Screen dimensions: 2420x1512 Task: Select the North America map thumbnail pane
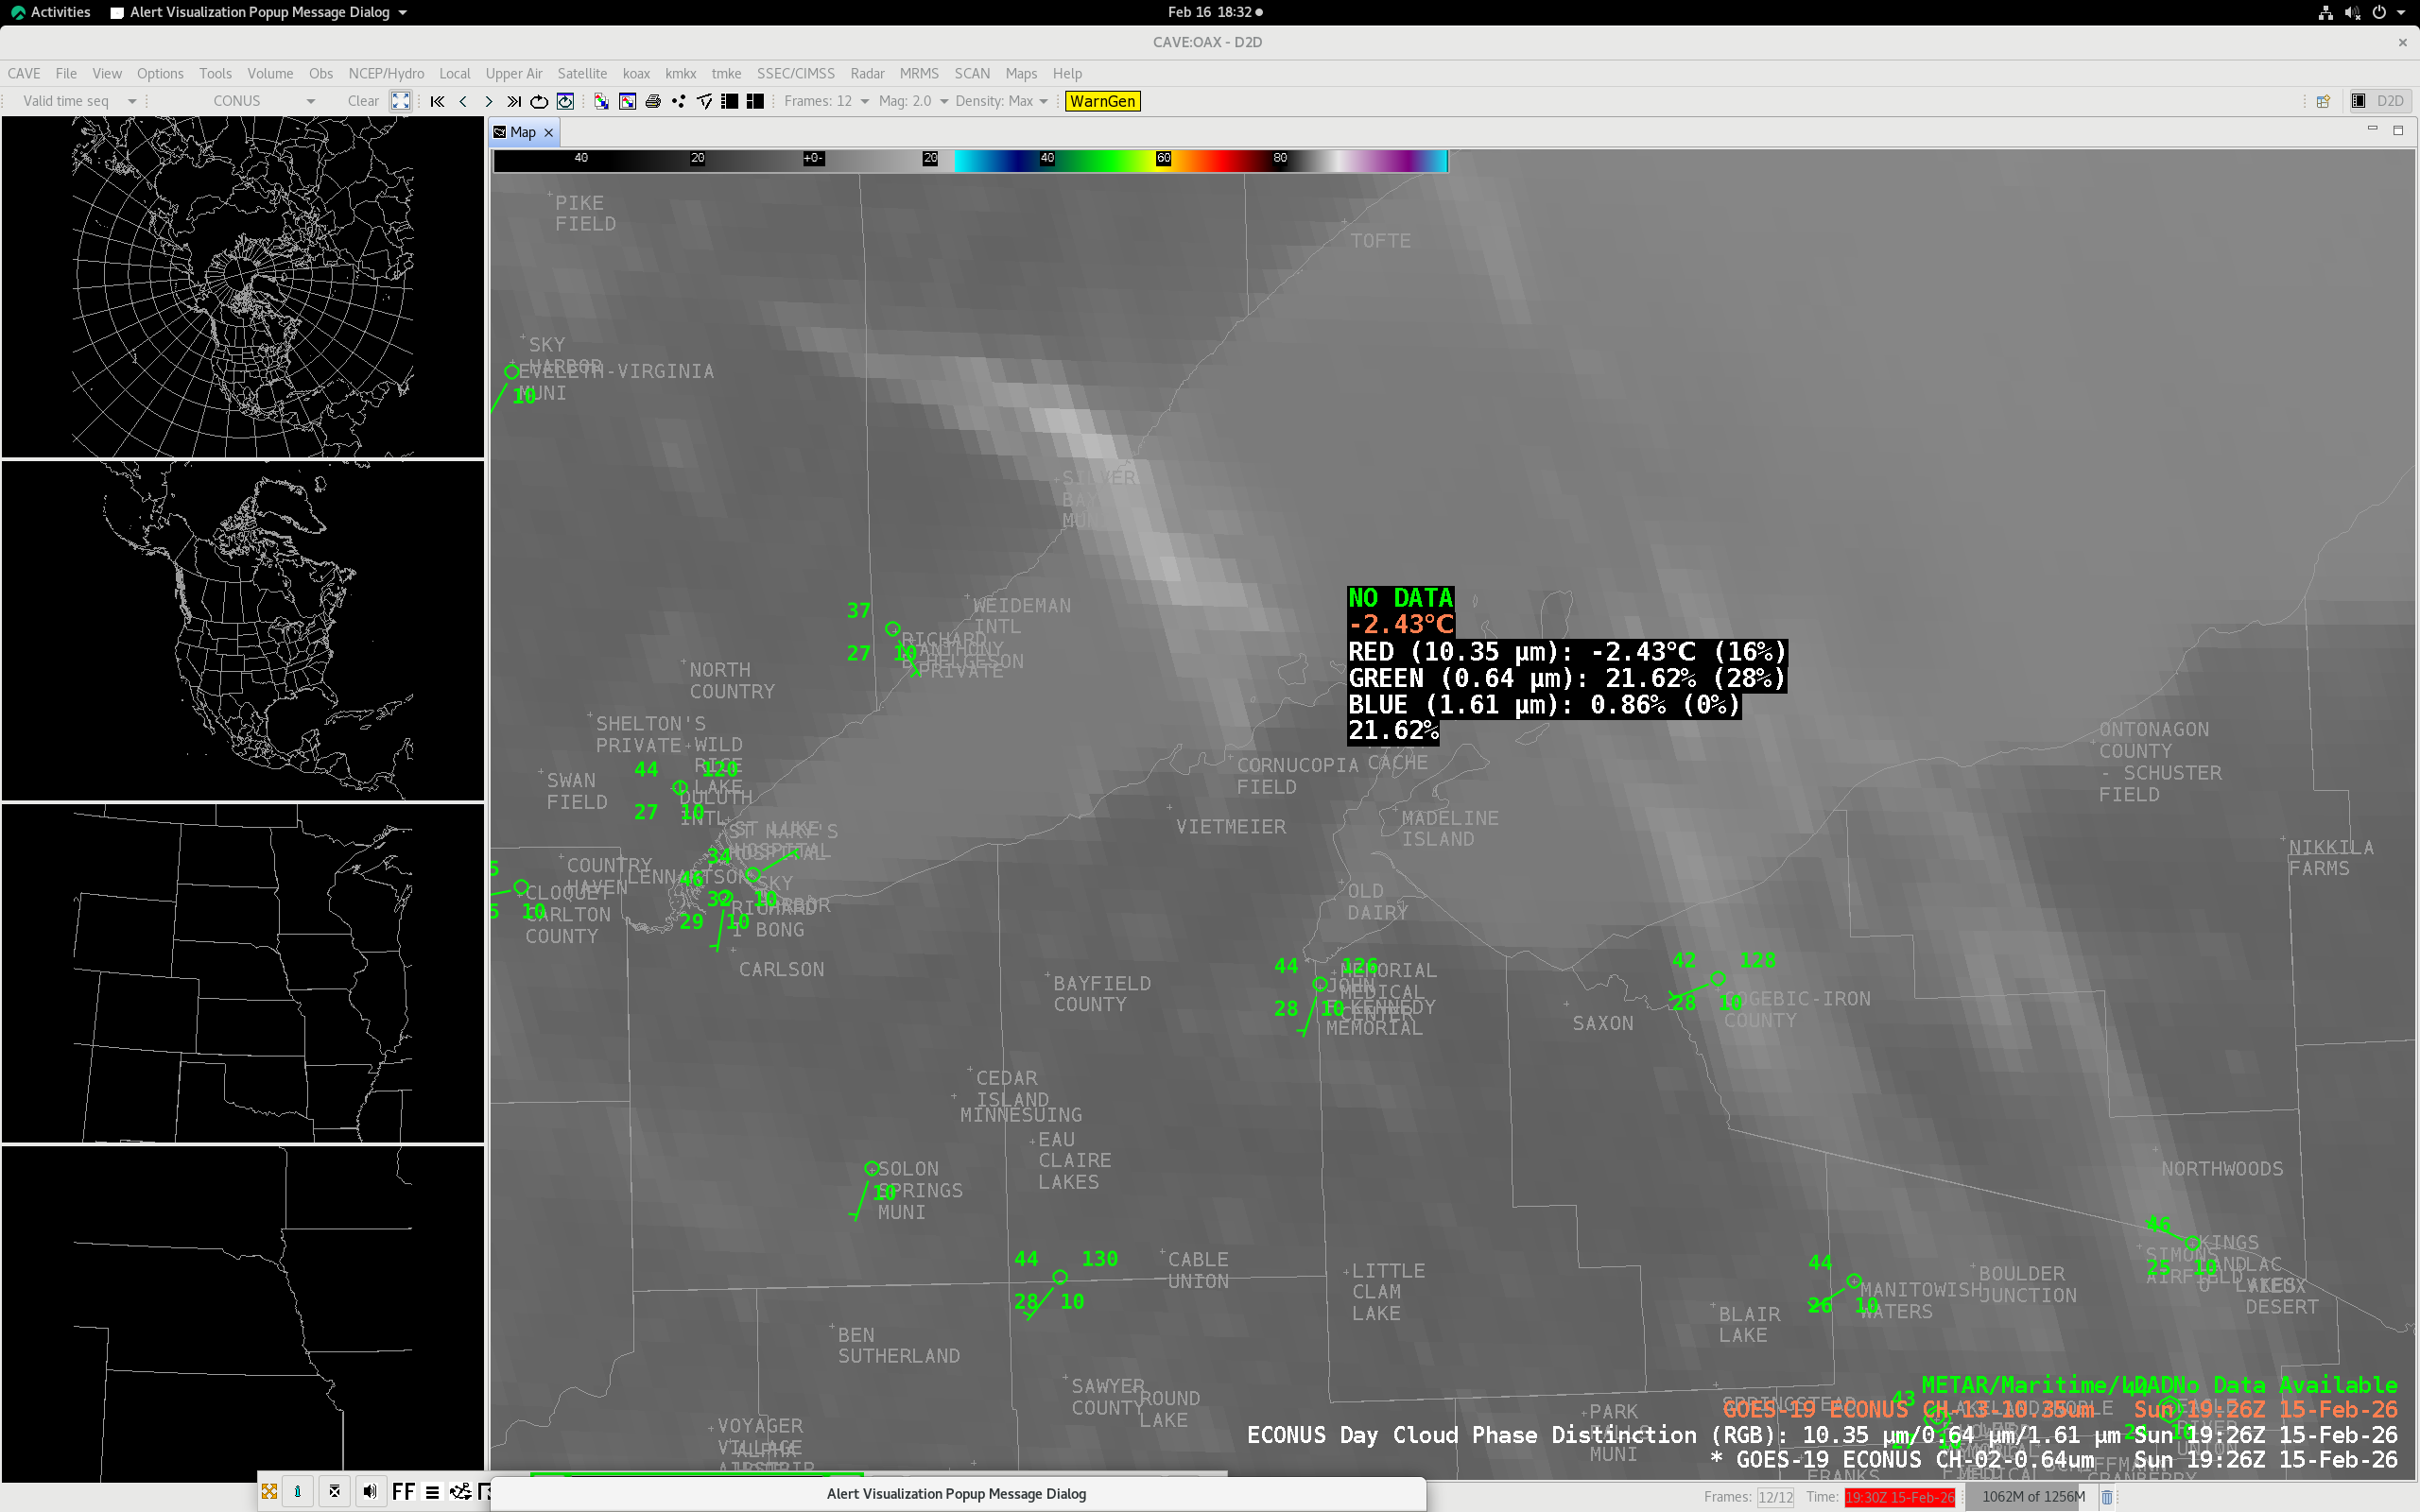pyautogui.click(x=243, y=630)
